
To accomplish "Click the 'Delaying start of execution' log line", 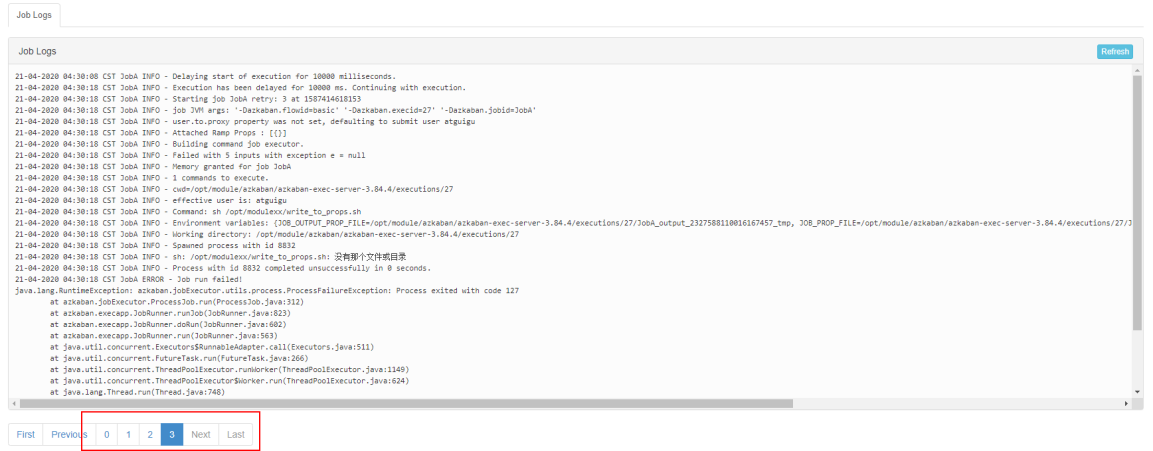I will click(205, 76).
